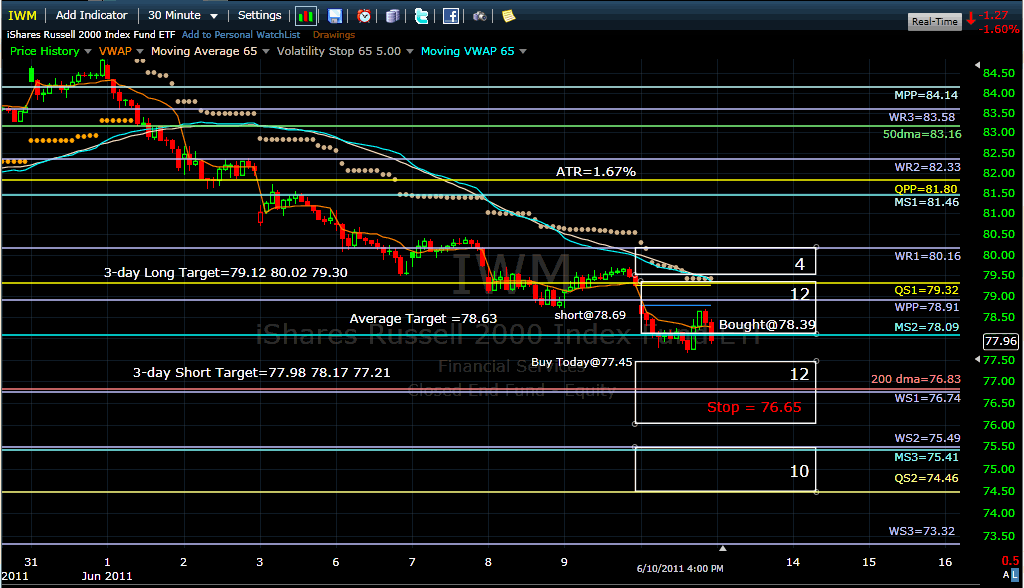Click the 'WS3=73.32' support label
Viewport: 1024px width, 588px height.
(x=921, y=531)
